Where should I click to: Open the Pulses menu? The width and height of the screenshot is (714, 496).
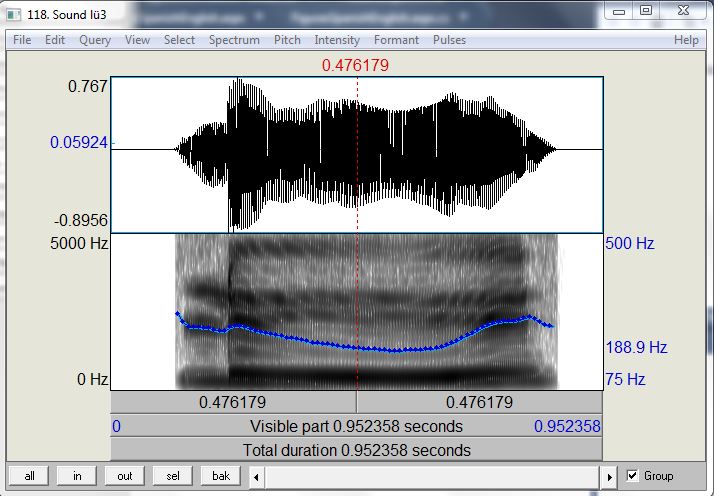pos(449,40)
